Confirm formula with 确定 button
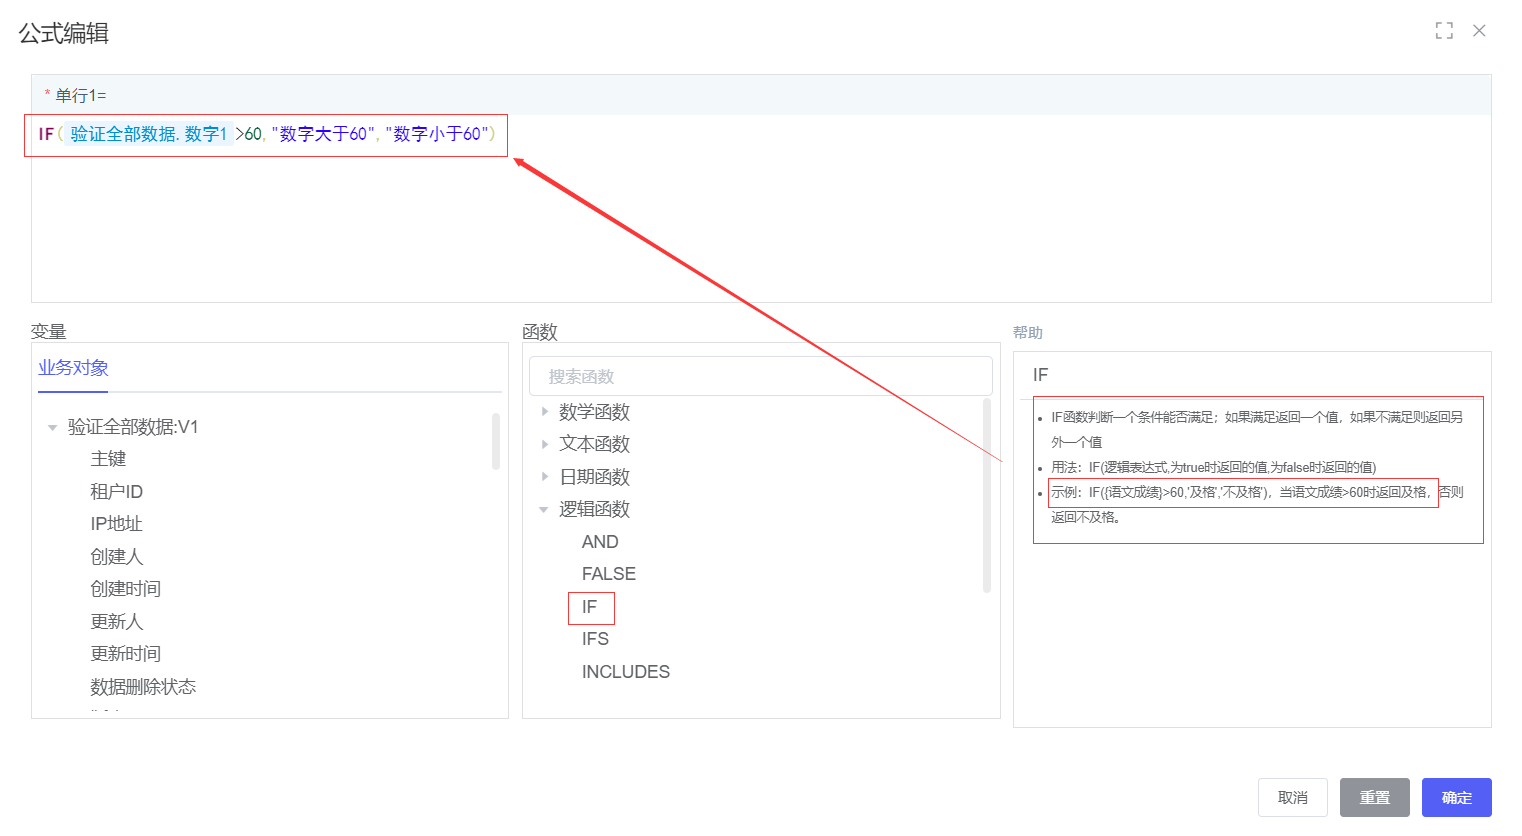 [x=1456, y=797]
